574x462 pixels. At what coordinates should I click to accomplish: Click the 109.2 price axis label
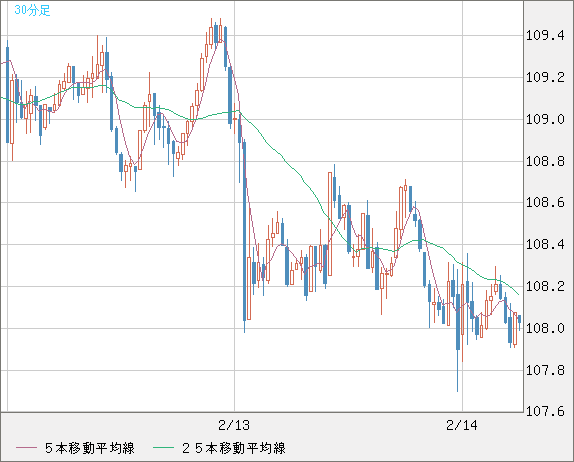545,77
